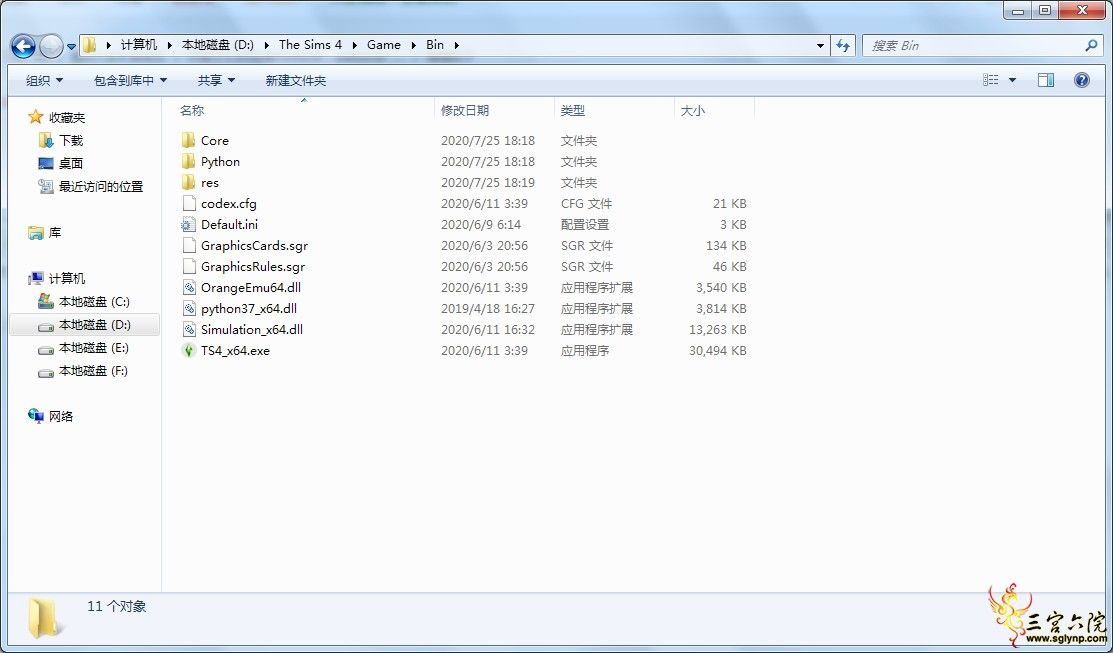Click the Simulation_x64.dll file name
Screen dimensions: 1113x653
252,330
